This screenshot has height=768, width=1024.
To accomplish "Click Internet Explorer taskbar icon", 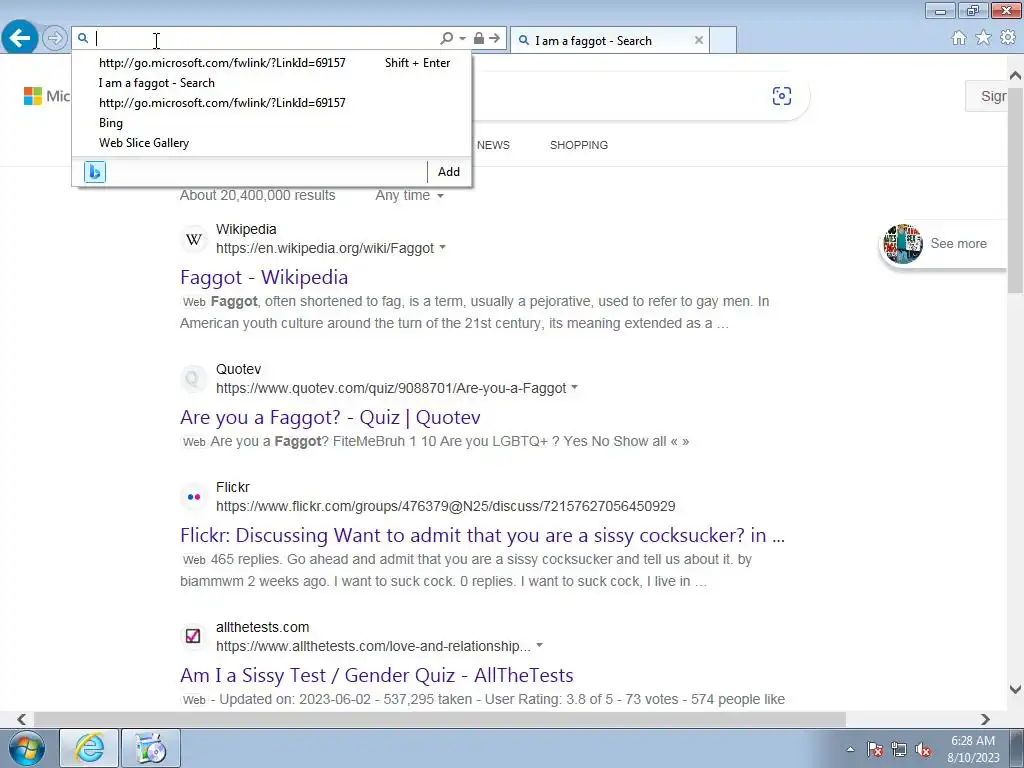I will click(89, 748).
